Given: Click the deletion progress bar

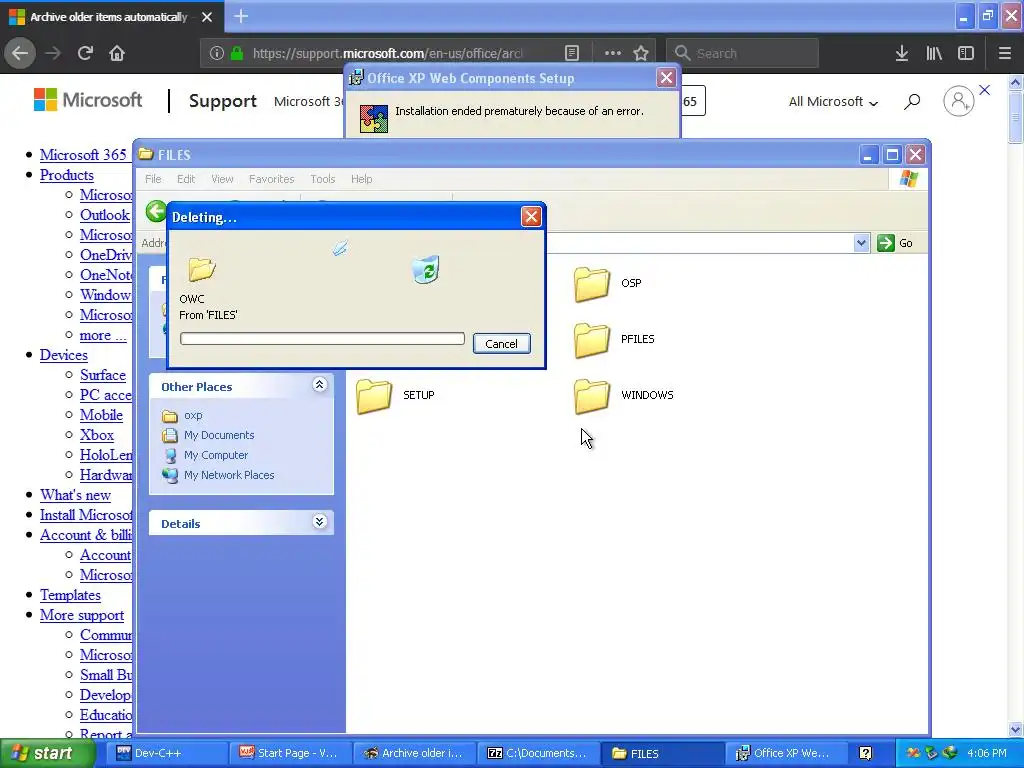Looking at the screenshot, I should (322, 338).
